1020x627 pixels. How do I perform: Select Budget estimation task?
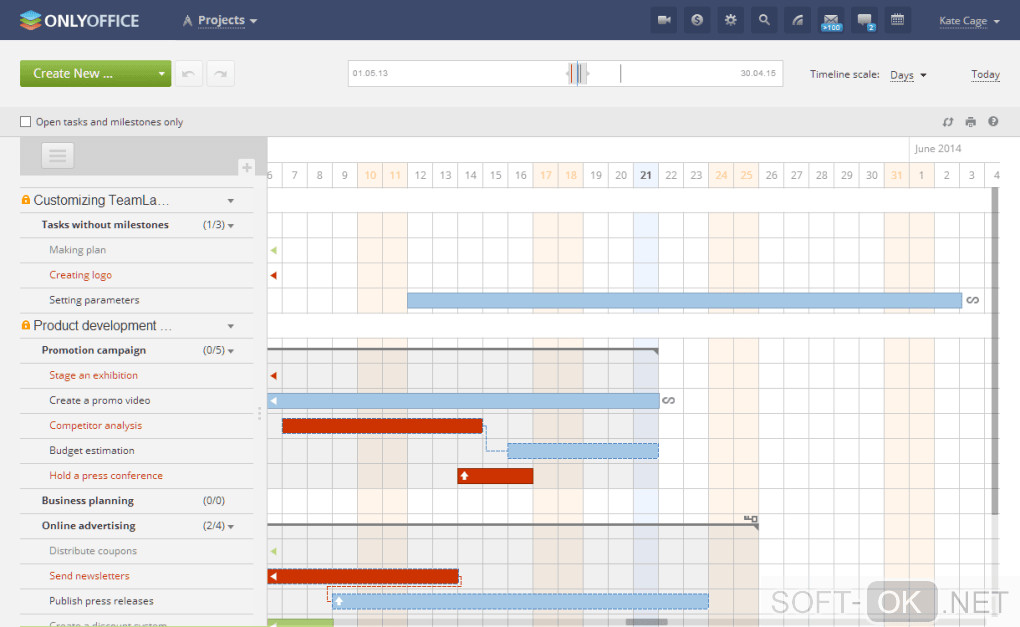[92, 450]
